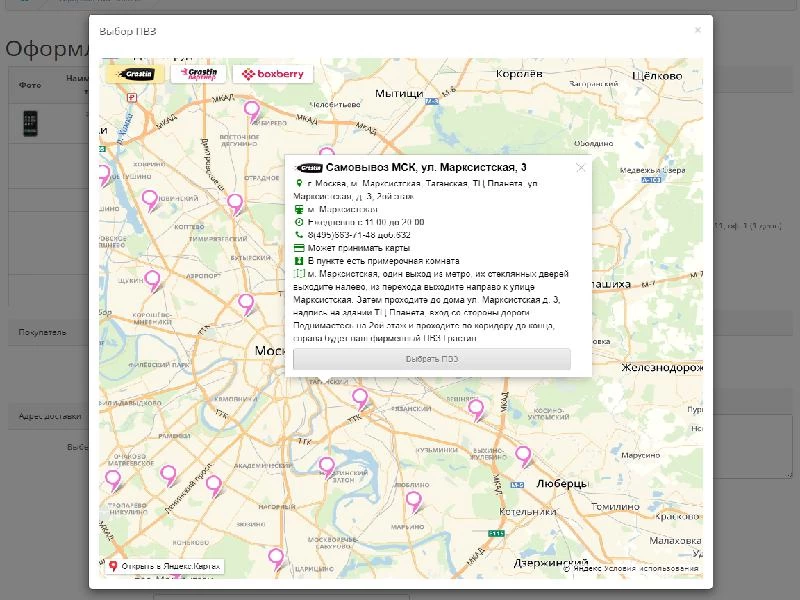Select pink pin between Люблино and Марьино
The height and width of the screenshot is (600, 800).
tap(413, 502)
